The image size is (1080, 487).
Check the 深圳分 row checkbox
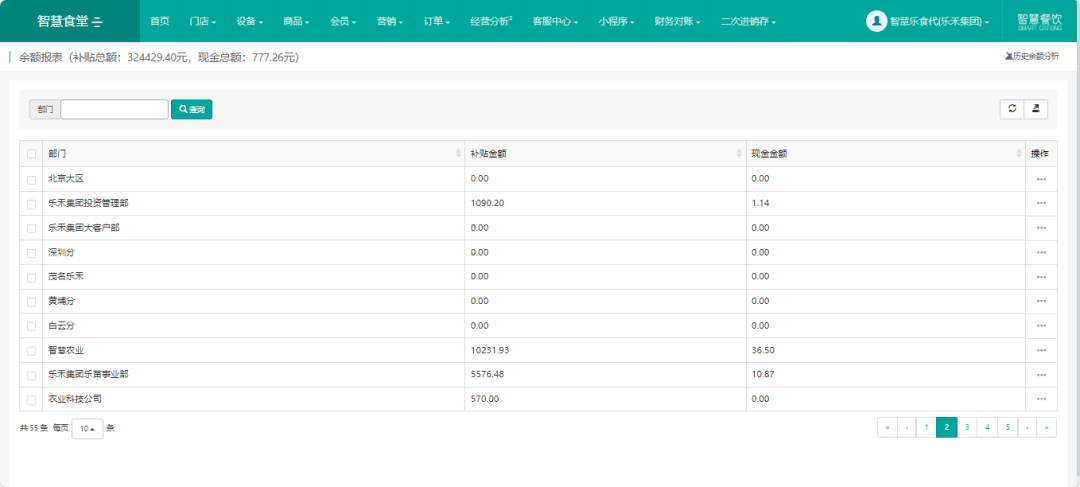point(31,253)
